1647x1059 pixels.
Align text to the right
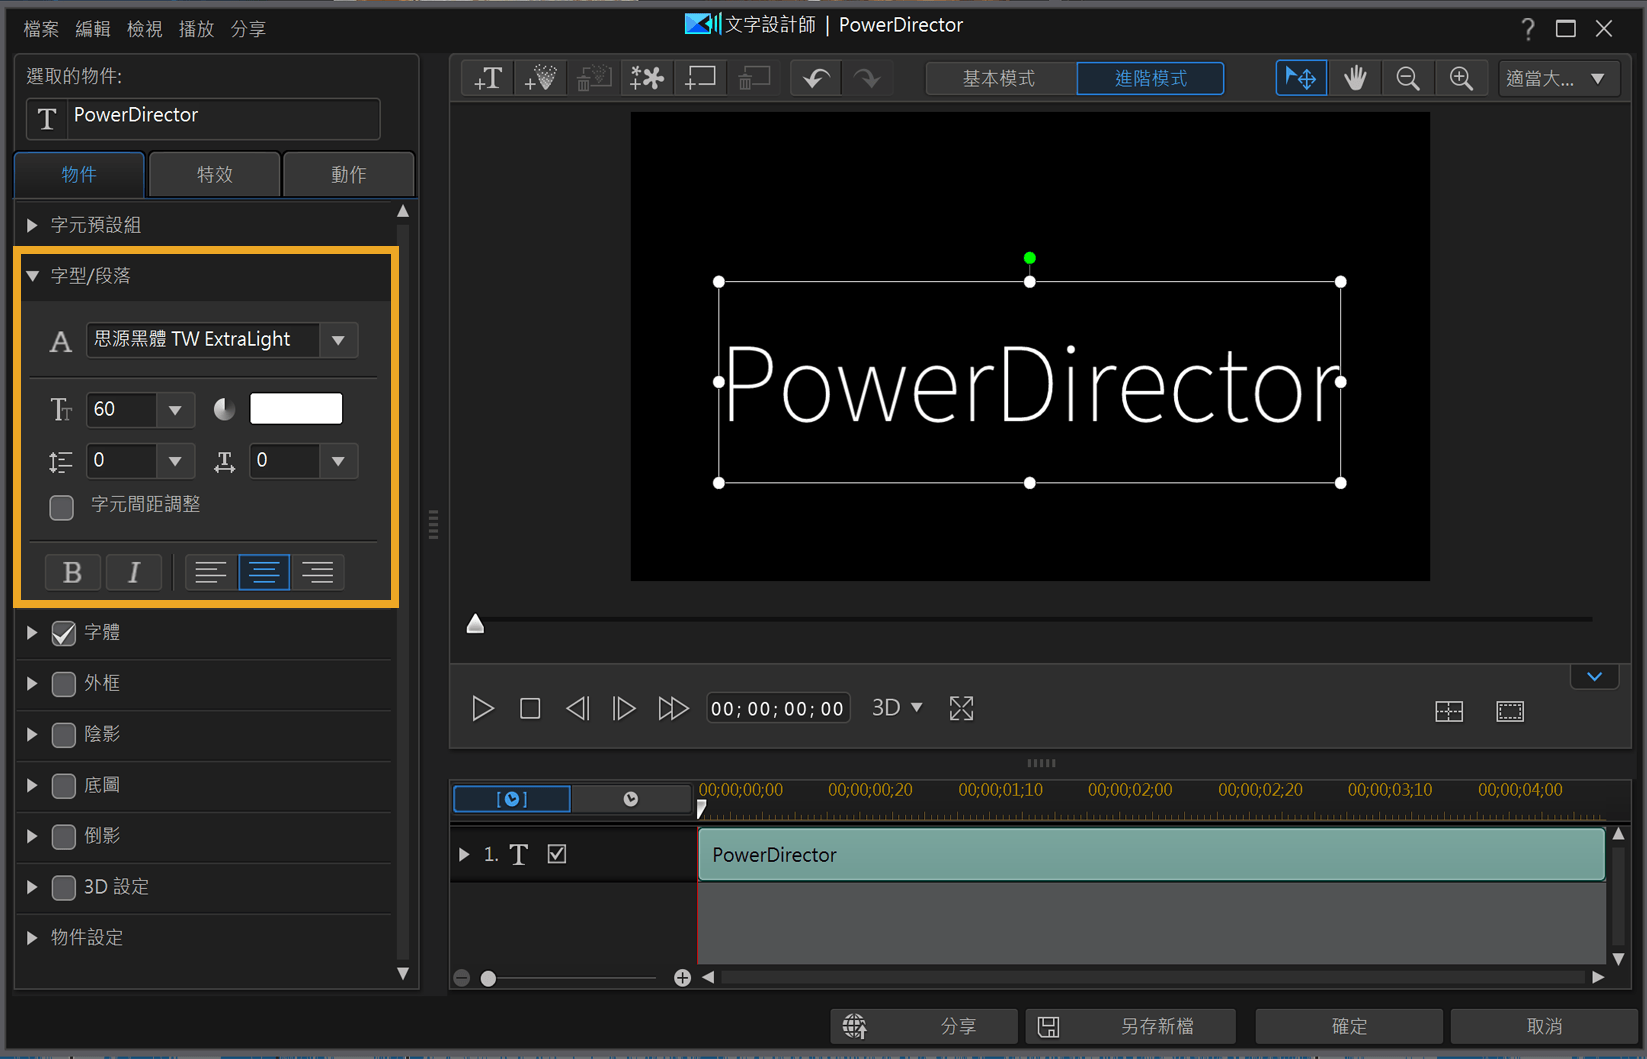[x=318, y=572]
